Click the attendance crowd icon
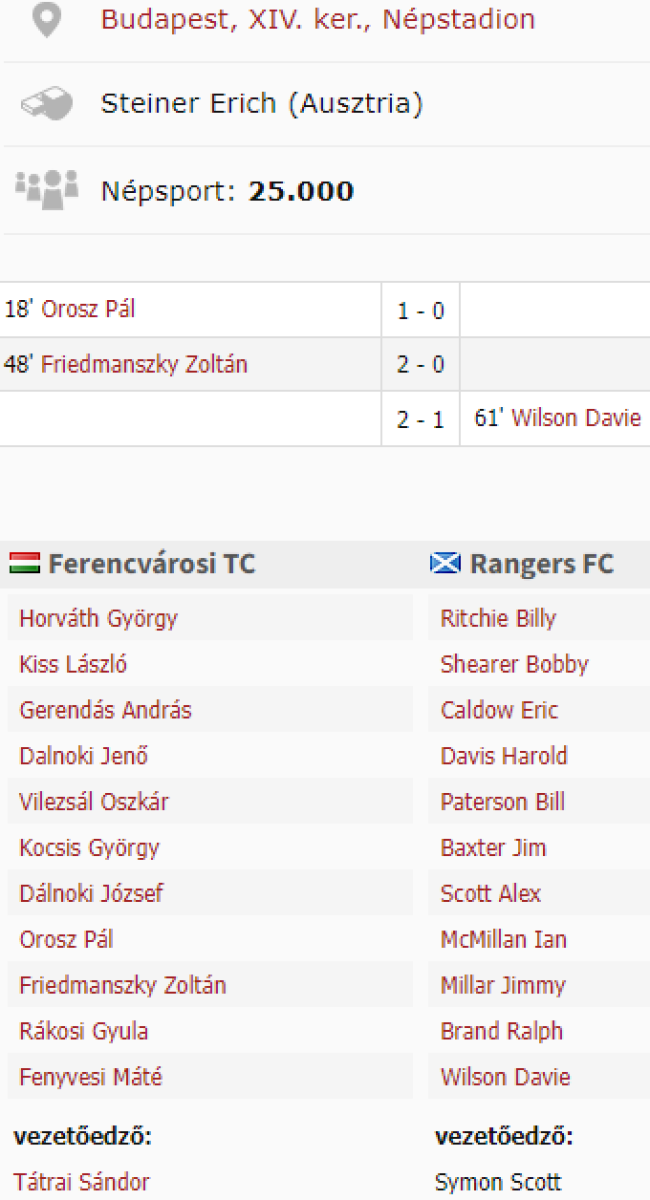The width and height of the screenshot is (650, 1200). click(46, 189)
